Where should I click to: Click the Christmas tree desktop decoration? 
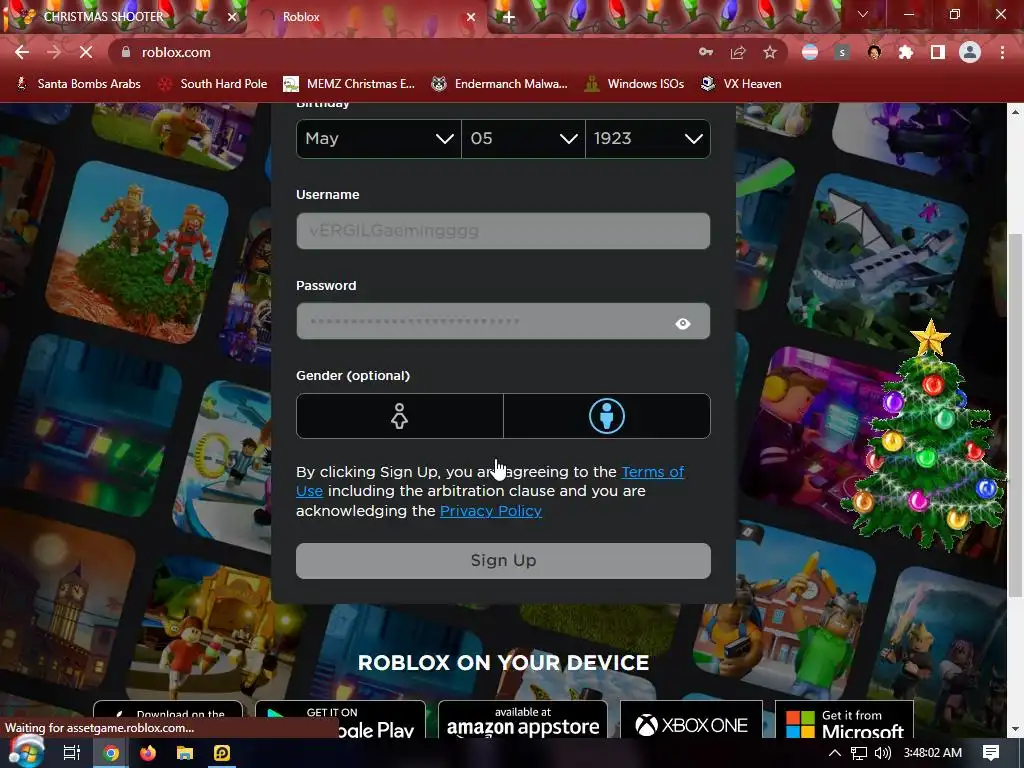924,434
